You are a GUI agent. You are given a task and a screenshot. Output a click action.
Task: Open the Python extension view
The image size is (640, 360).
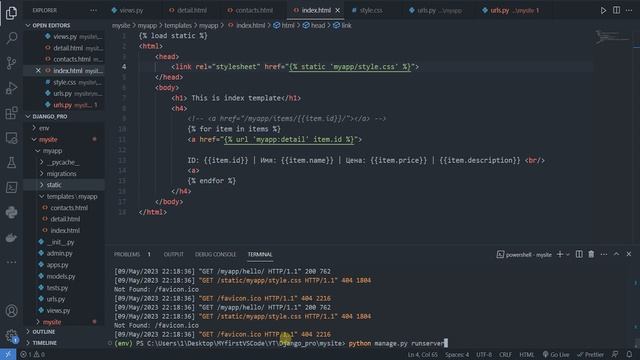click(x=11, y=212)
